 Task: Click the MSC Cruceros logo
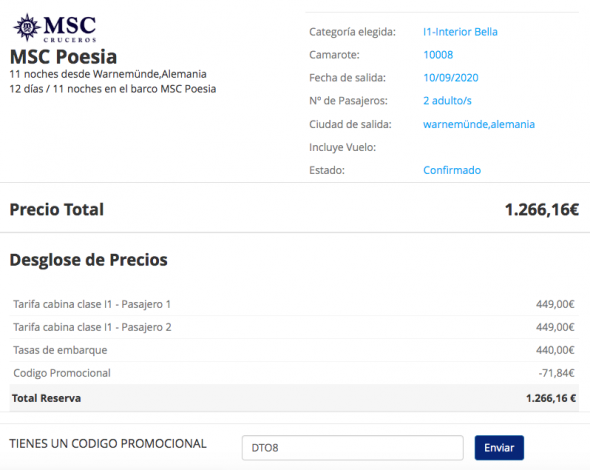click(x=55, y=28)
